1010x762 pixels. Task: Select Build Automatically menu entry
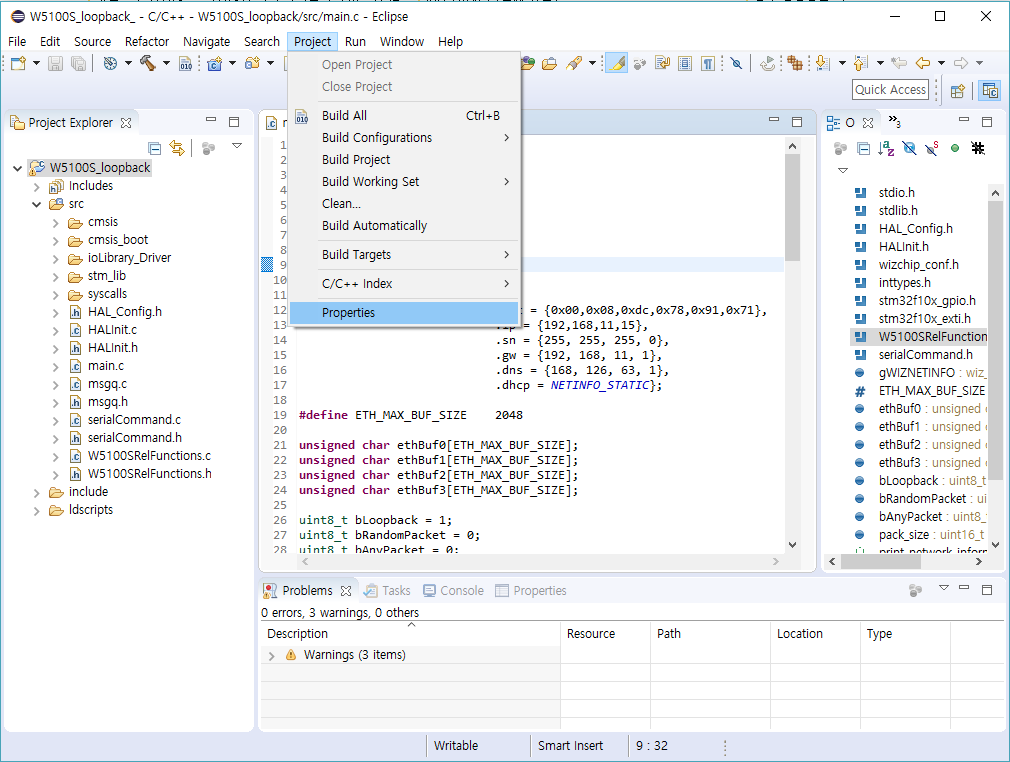pos(404,226)
